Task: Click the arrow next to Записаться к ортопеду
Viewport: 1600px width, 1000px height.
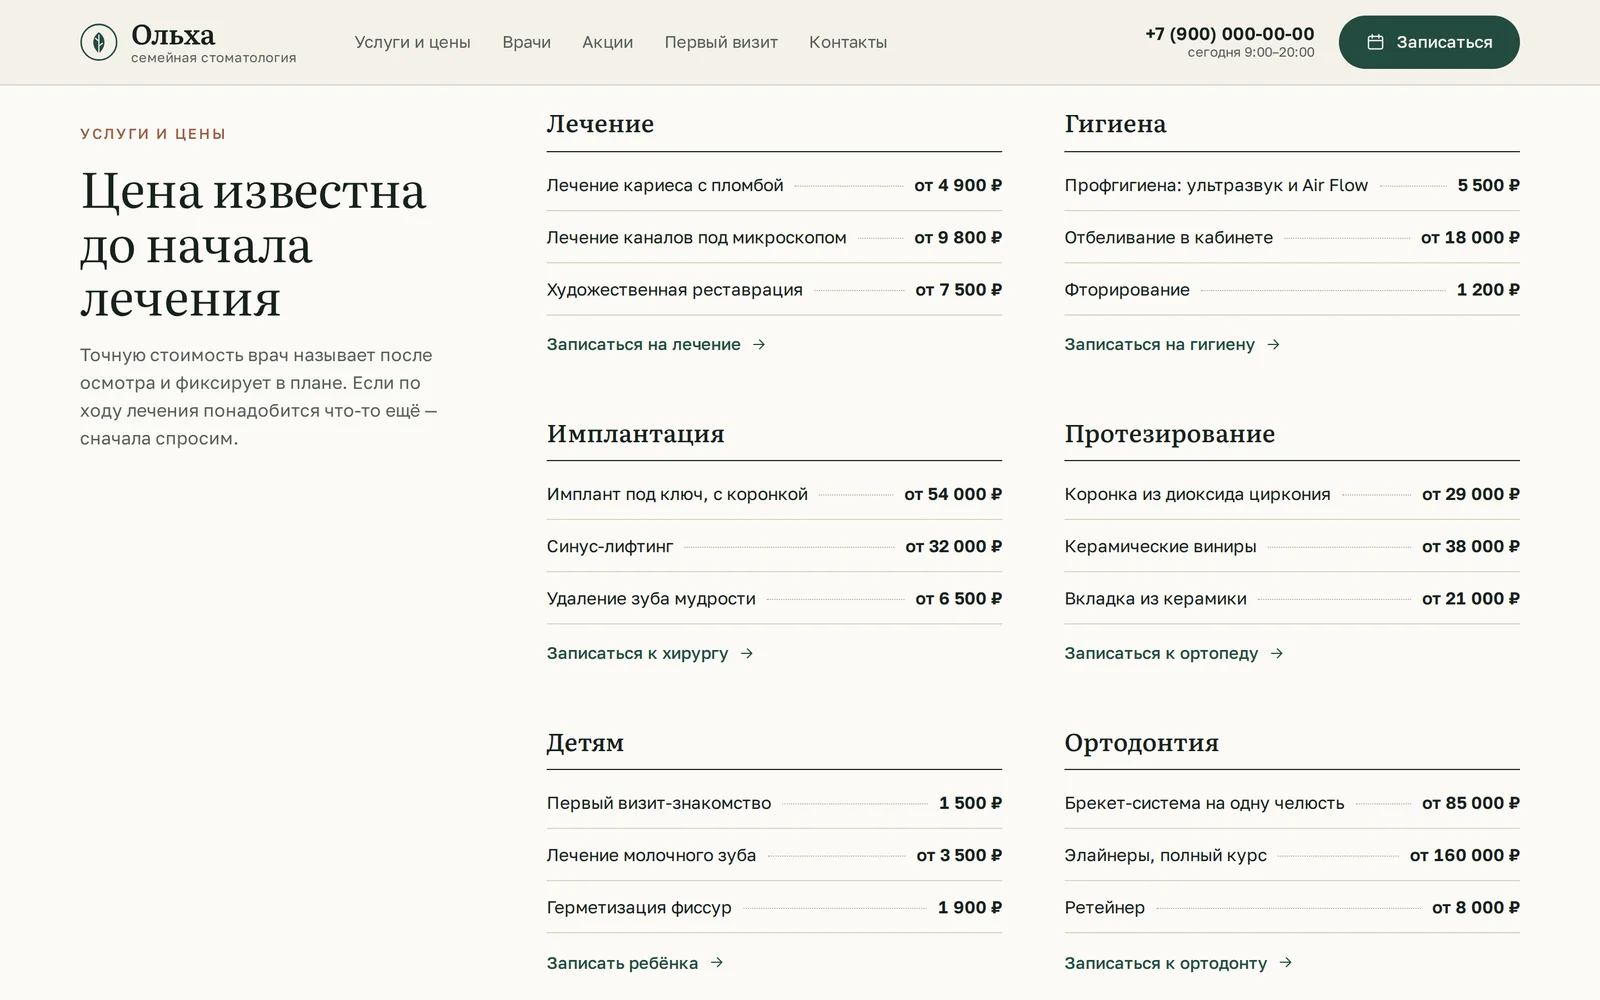Action: click(x=1277, y=653)
